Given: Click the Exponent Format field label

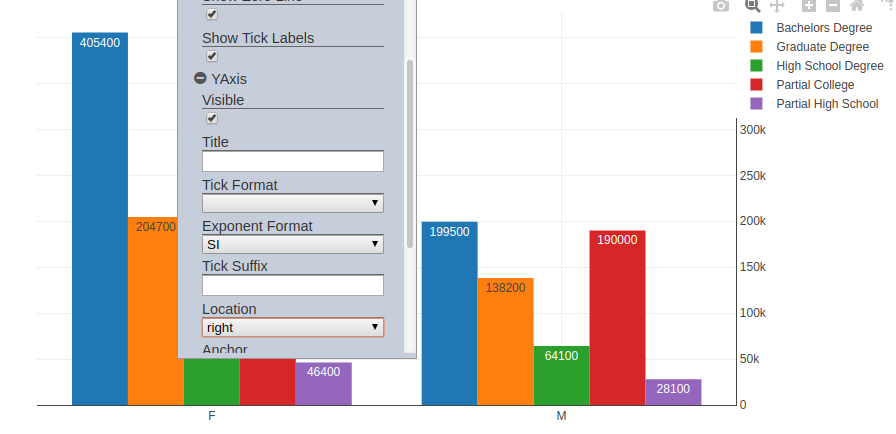Looking at the screenshot, I should 257,226.
